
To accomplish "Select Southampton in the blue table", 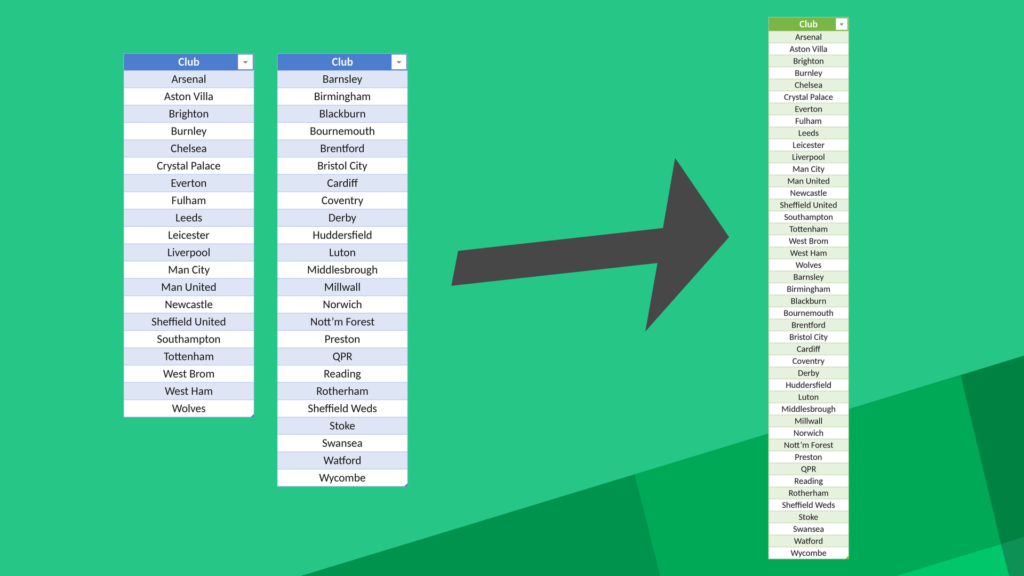I will coord(189,339).
